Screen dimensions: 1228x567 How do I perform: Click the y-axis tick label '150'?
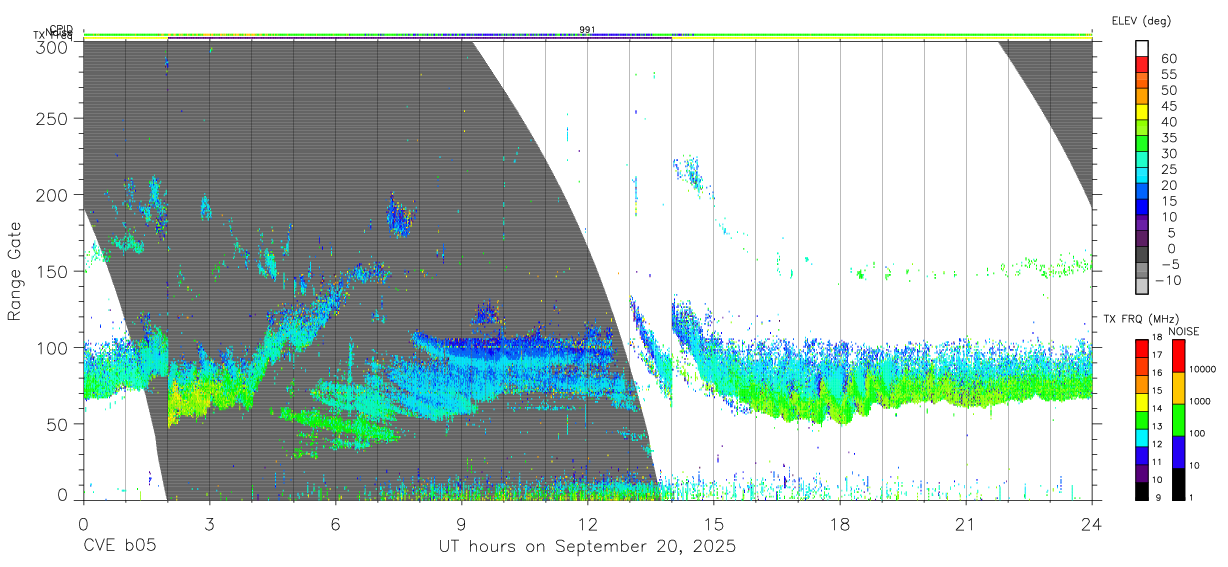click(52, 271)
